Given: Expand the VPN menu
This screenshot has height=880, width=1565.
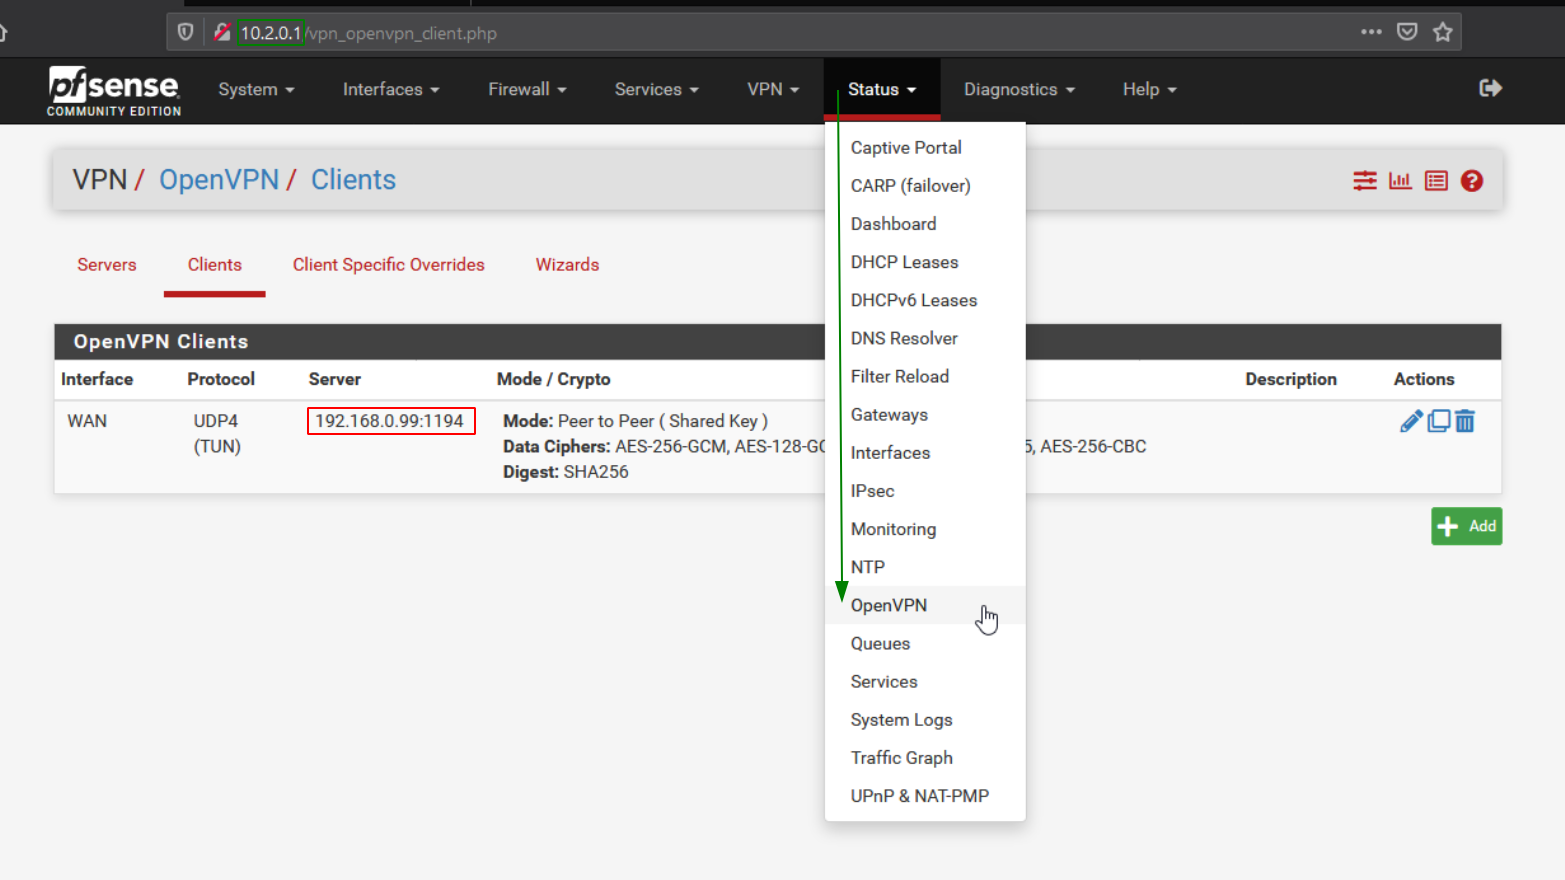Looking at the screenshot, I should (x=773, y=89).
